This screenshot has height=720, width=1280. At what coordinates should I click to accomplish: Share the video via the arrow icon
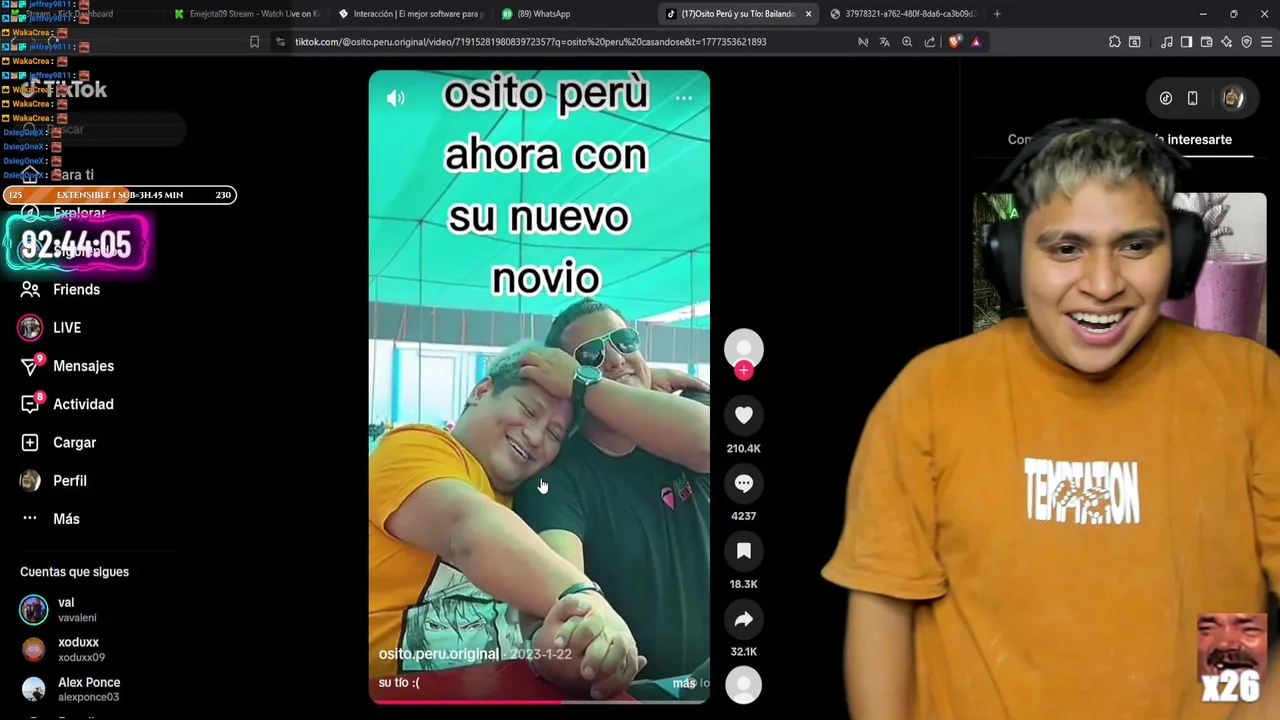743,619
